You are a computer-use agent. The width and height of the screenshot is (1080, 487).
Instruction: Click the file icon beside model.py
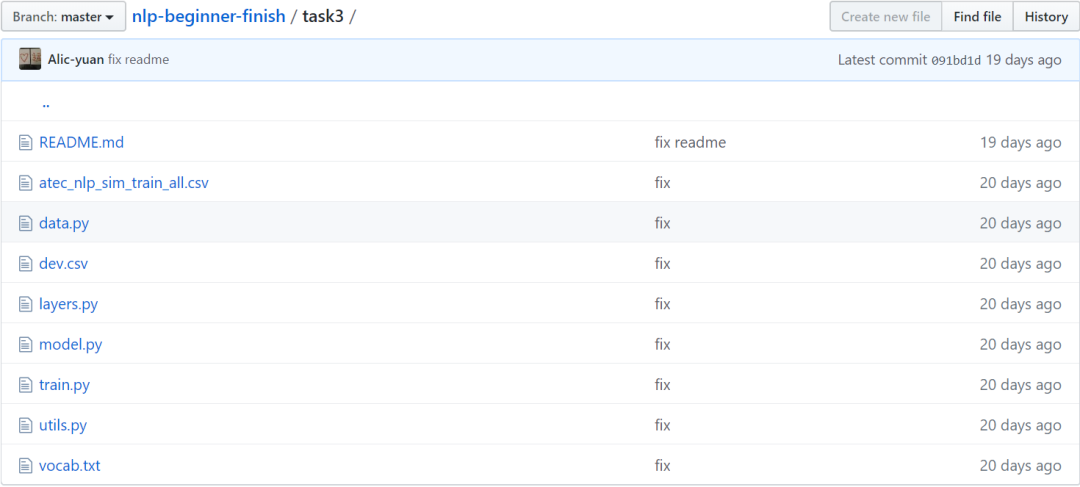click(26, 344)
